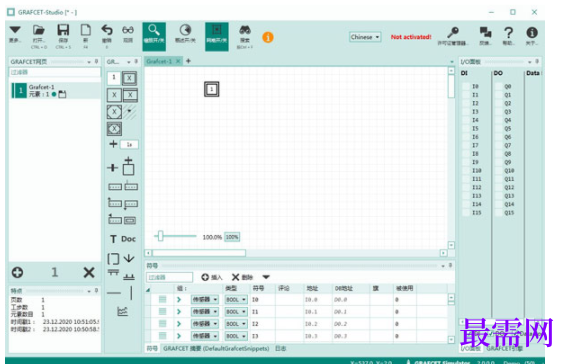572x364 pixels.
Task: Toggle digital input I12 checkbox
Action: pos(466,187)
